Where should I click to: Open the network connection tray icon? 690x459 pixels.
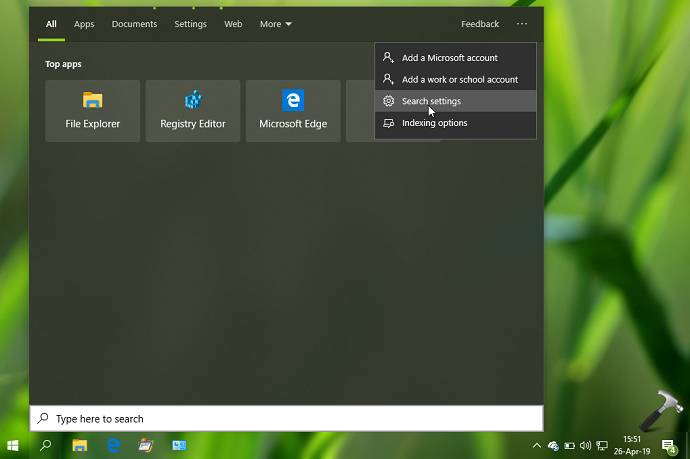(602, 446)
